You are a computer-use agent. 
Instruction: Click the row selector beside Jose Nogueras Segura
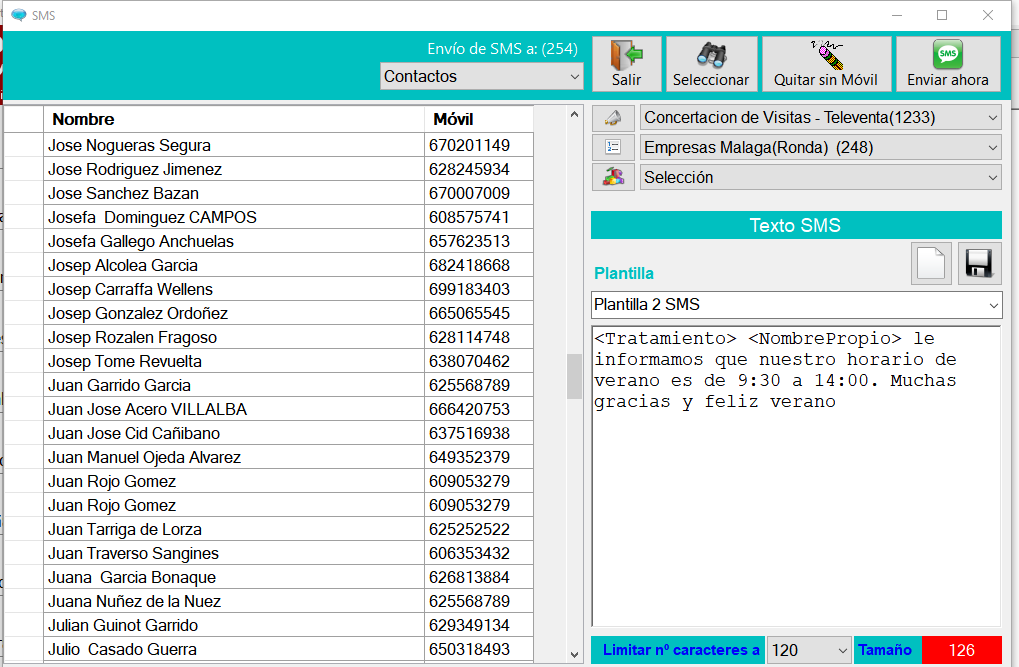point(24,145)
